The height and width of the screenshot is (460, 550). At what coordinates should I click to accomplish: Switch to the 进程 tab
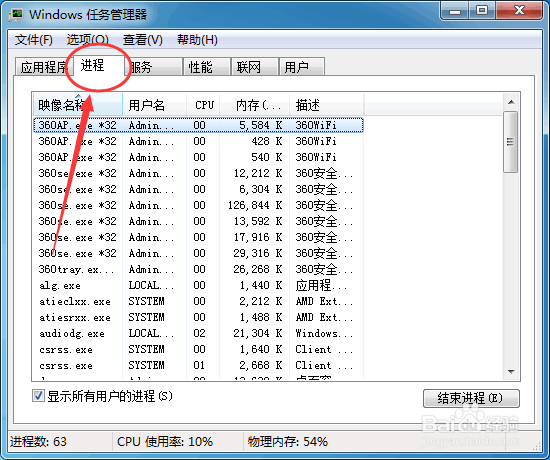coord(99,65)
